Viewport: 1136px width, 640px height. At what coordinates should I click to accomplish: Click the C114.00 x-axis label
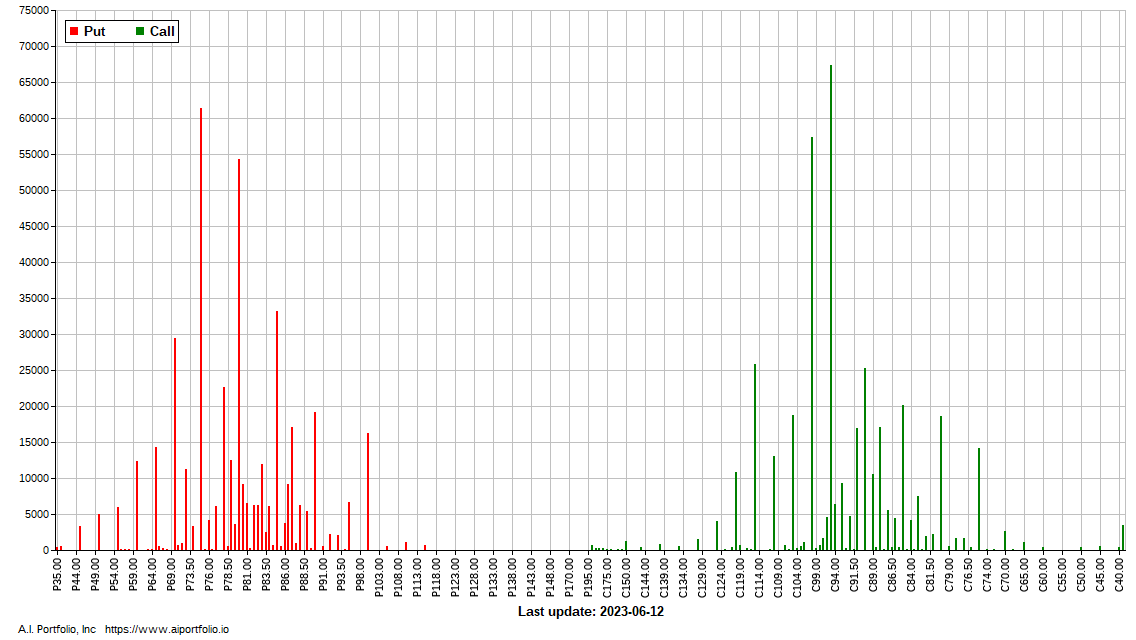(759, 578)
